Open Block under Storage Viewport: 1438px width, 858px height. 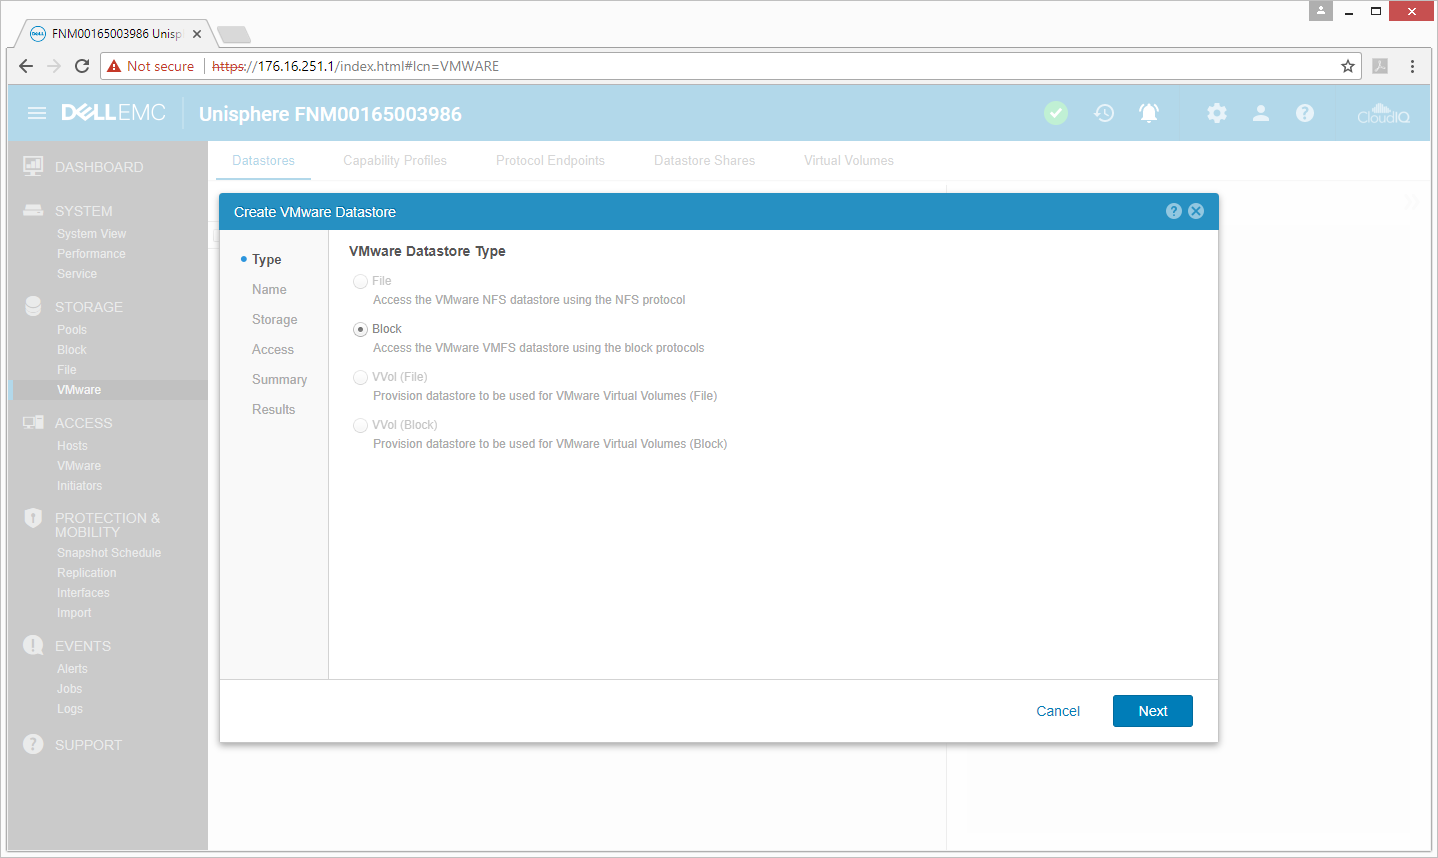click(72, 350)
